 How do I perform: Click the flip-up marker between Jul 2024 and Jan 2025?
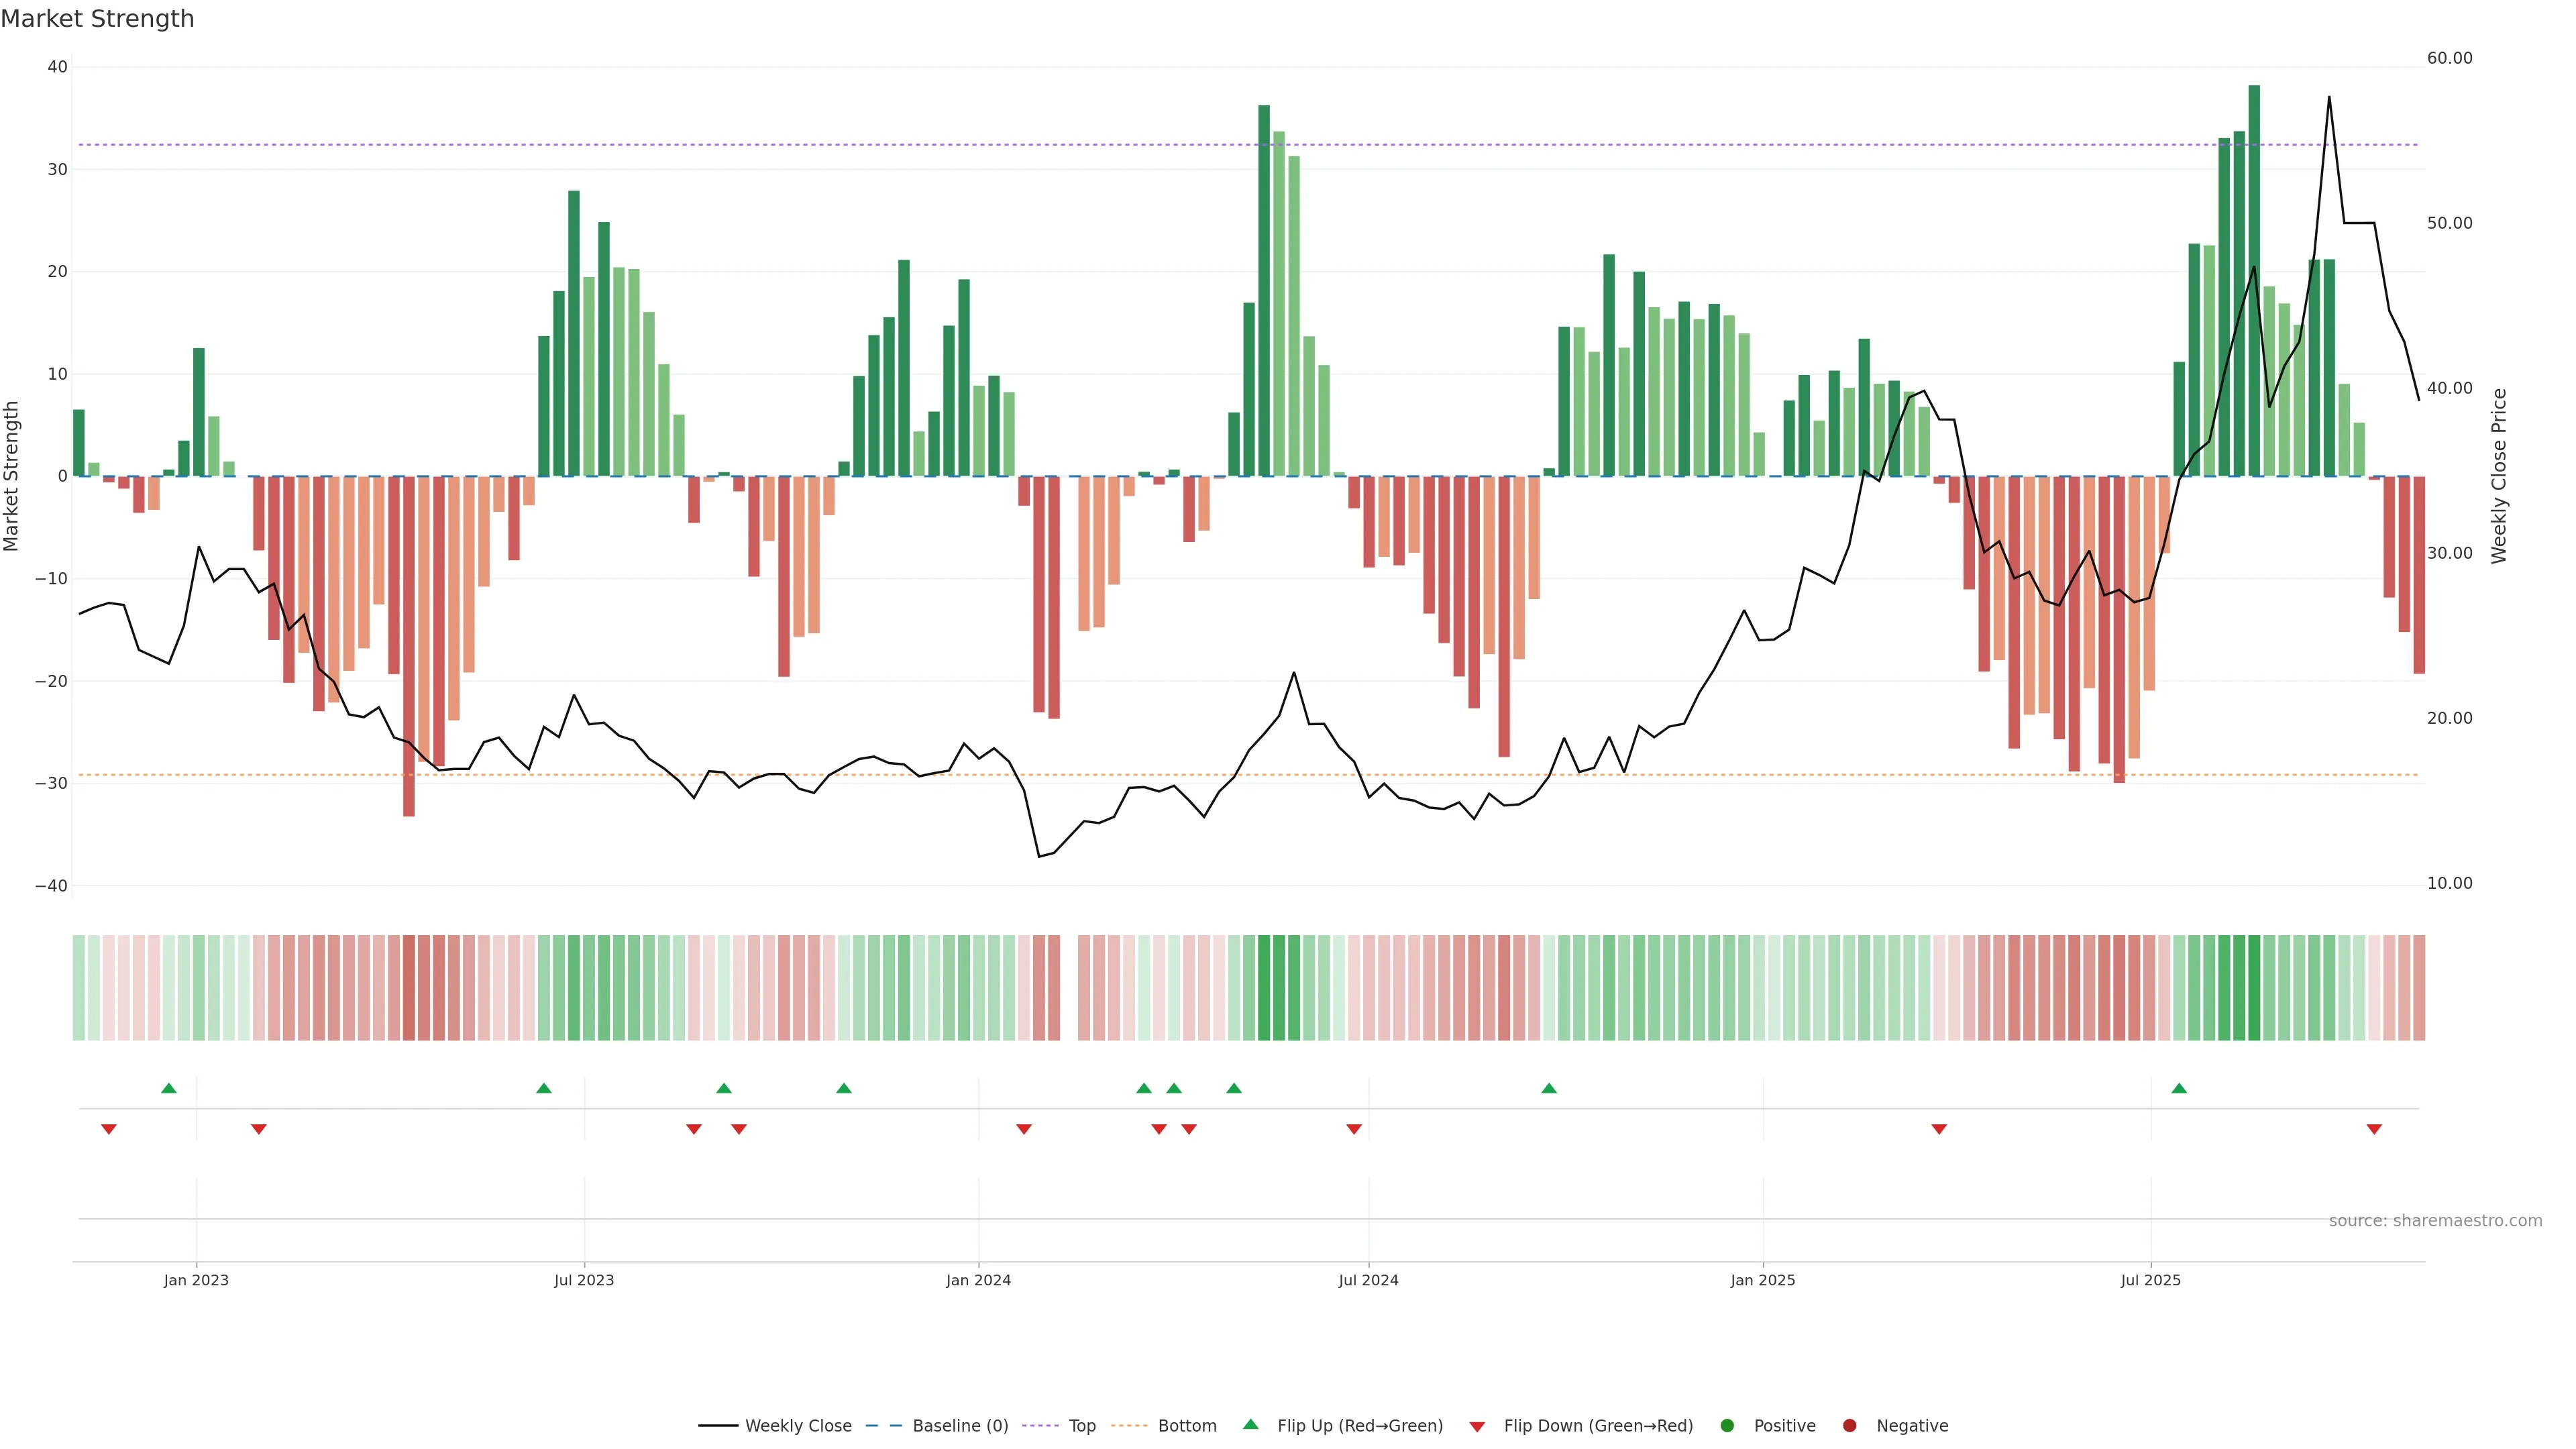point(1549,1088)
